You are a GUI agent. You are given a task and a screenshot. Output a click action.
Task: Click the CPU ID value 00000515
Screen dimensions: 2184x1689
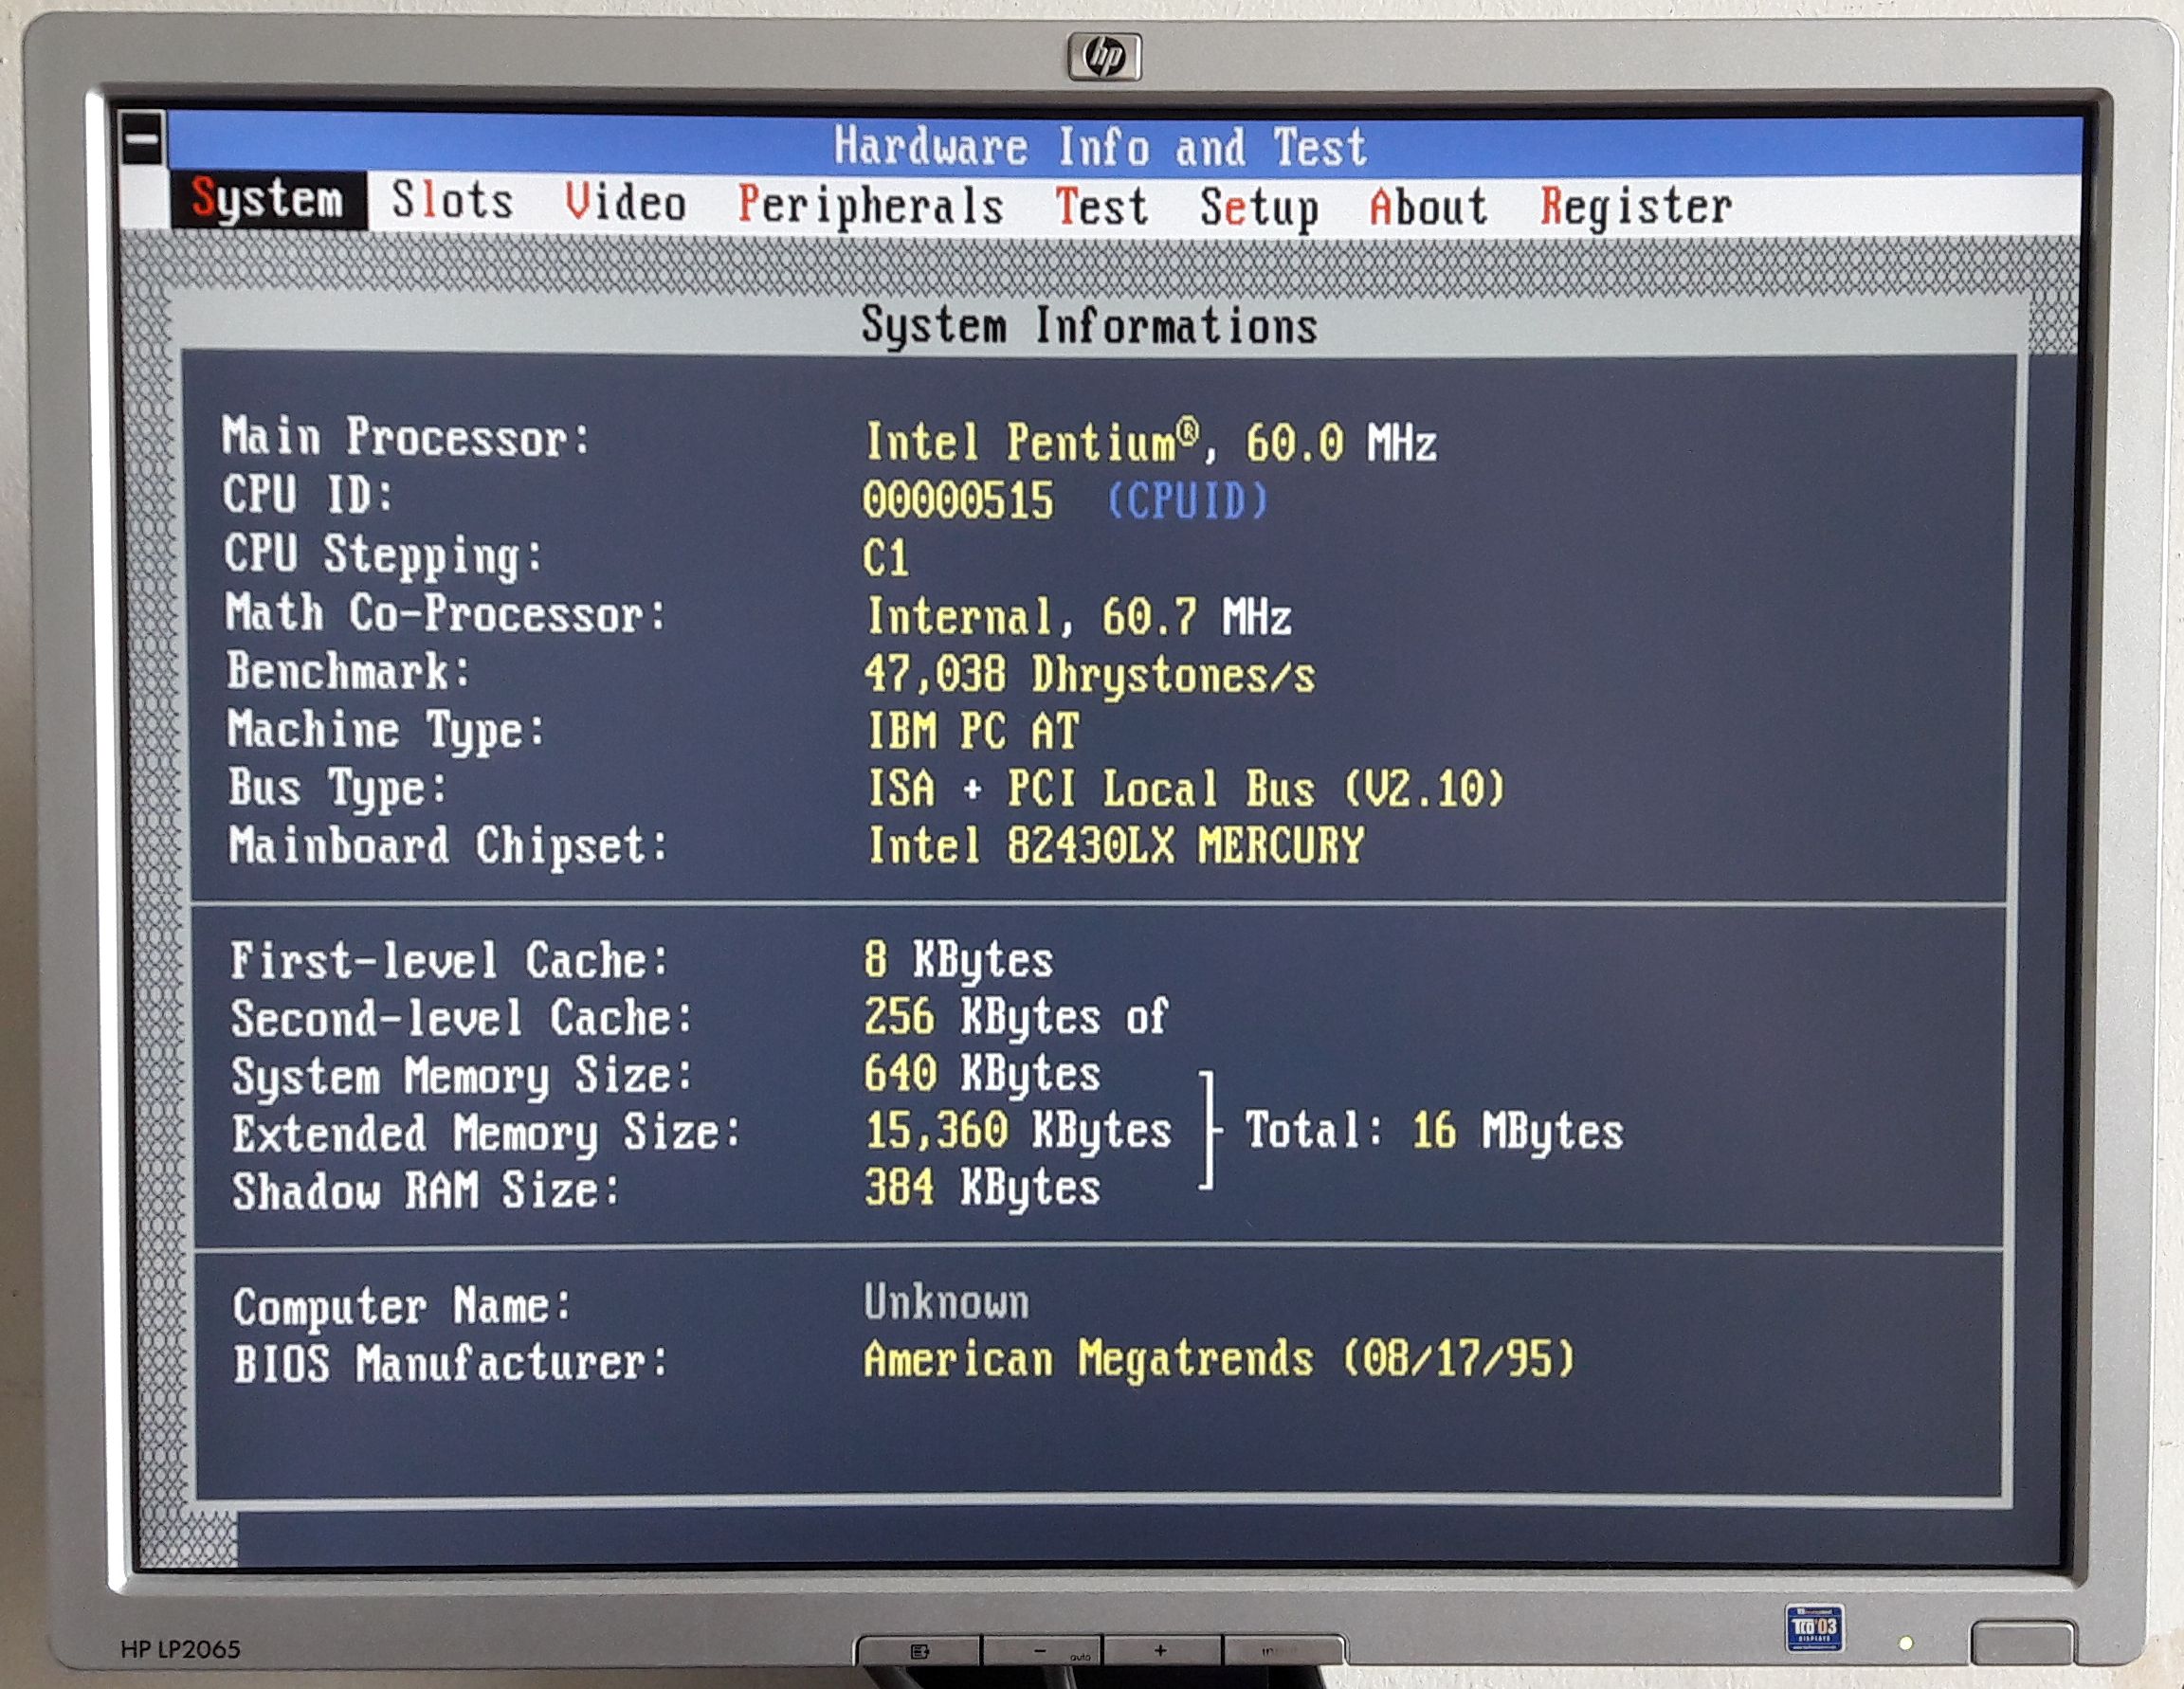click(958, 500)
